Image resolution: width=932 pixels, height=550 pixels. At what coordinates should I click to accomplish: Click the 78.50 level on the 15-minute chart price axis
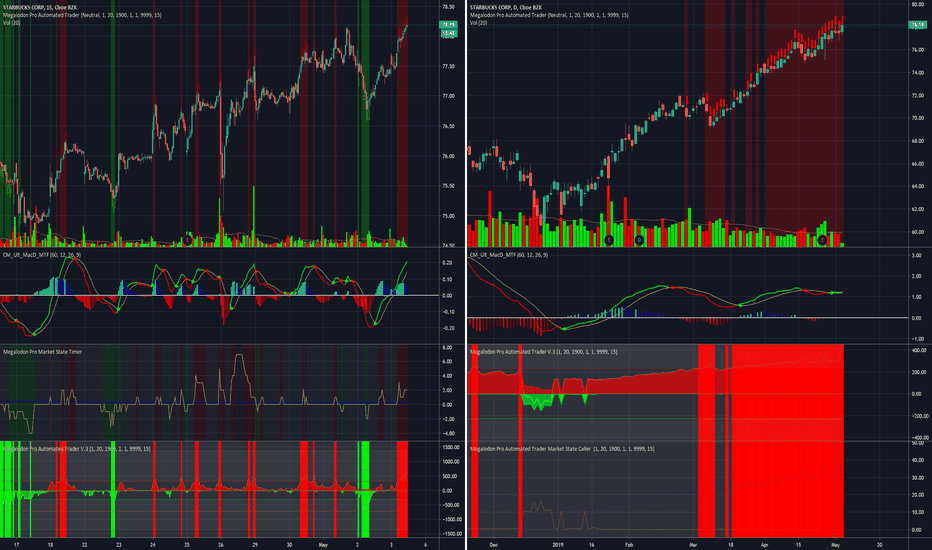[x=448, y=7]
